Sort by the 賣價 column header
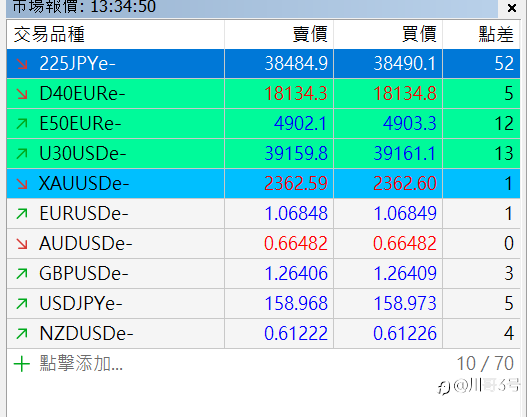This screenshot has height=417, width=527. point(279,34)
